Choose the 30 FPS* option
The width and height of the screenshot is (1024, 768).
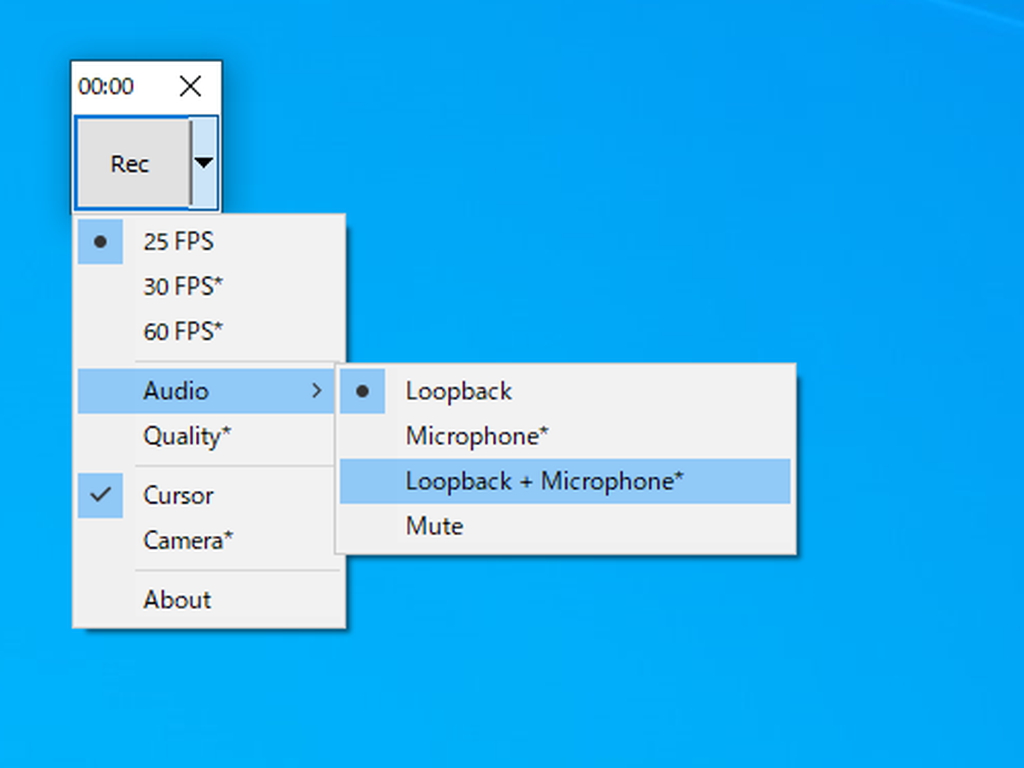(x=209, y=287)
